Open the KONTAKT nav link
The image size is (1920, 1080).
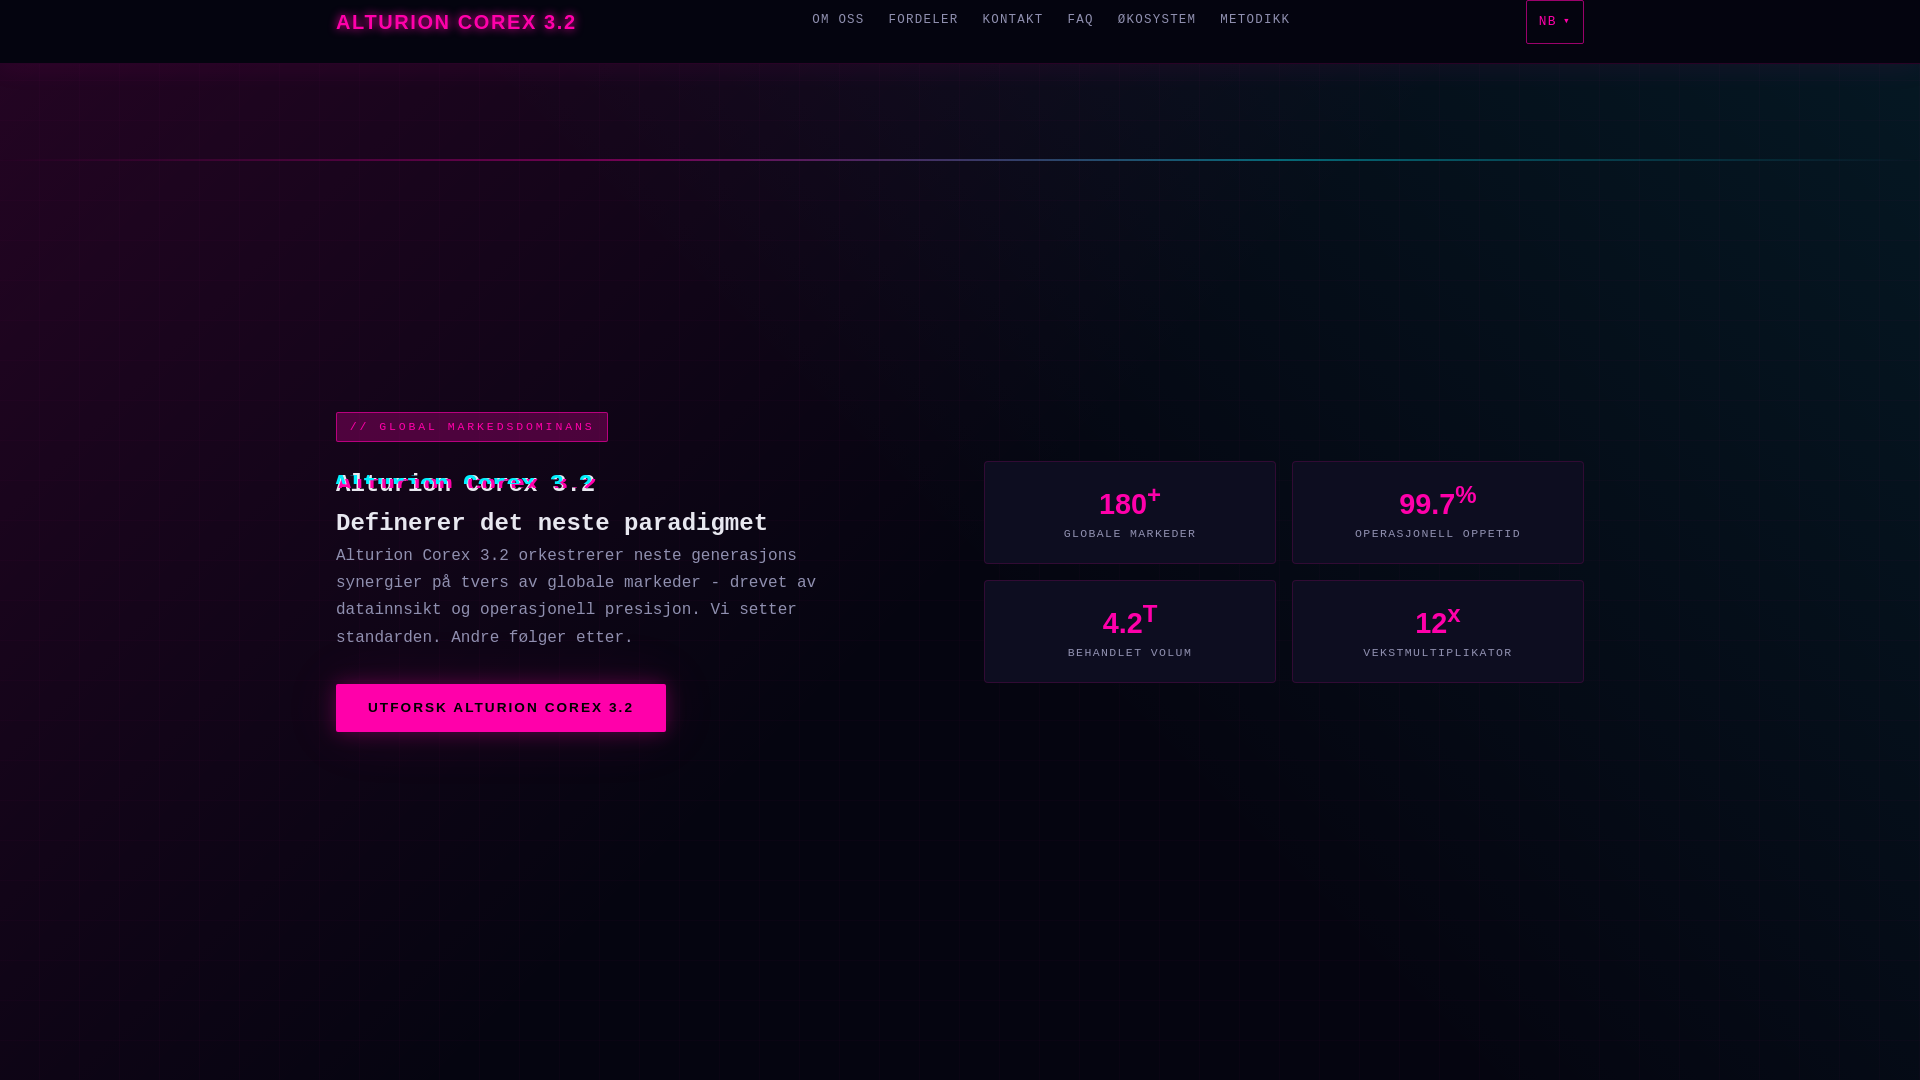[x=1012, y=20]
